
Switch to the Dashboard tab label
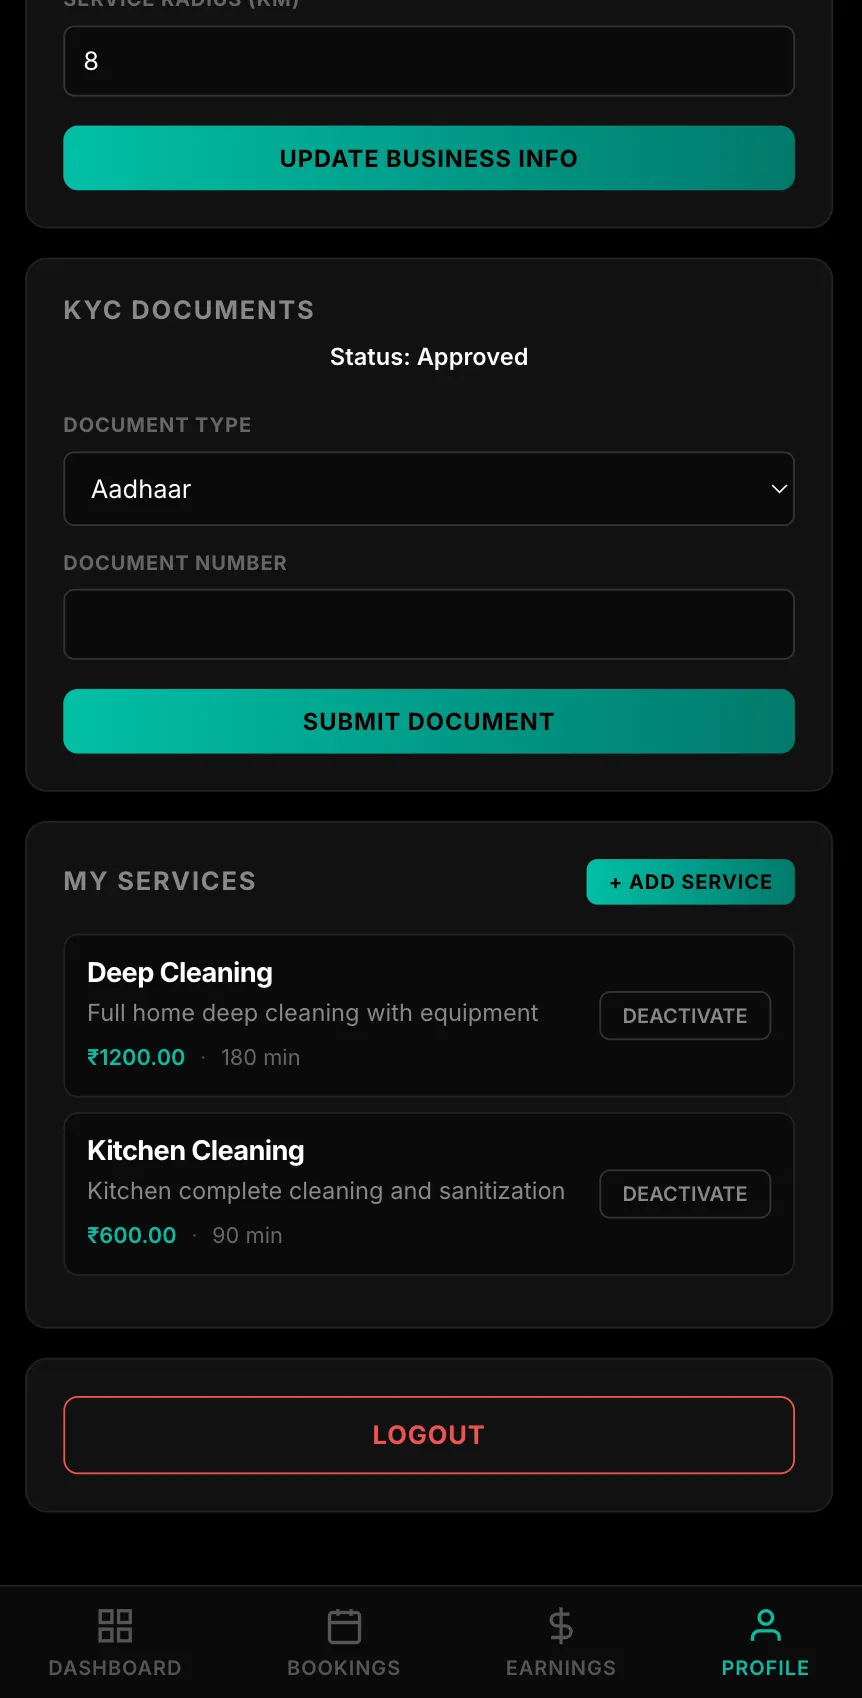115,1668
